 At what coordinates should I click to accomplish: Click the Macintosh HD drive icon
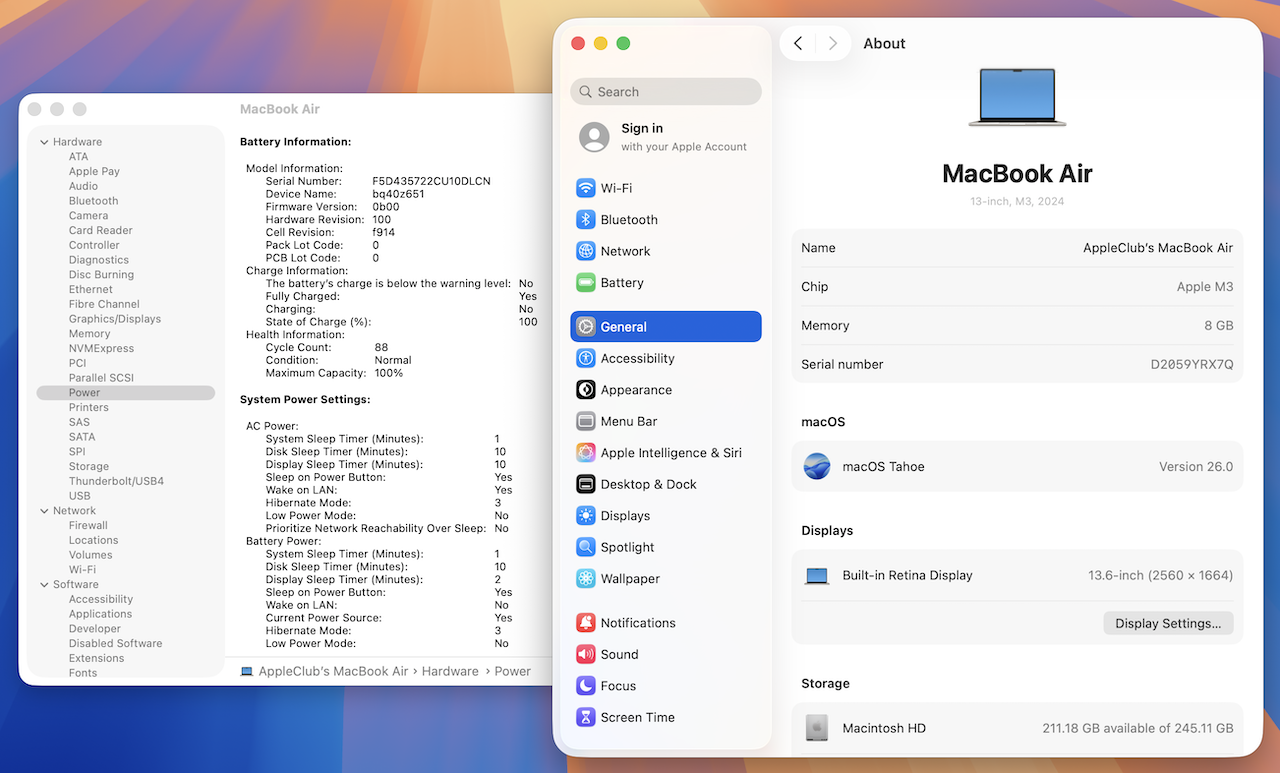[817, 728]
